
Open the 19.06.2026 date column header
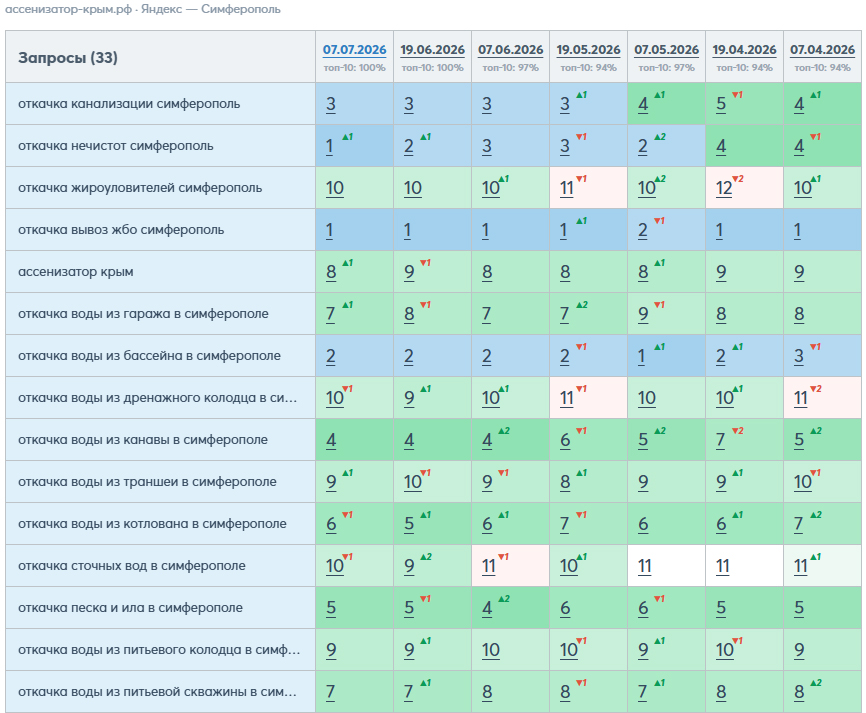(432, 50)
